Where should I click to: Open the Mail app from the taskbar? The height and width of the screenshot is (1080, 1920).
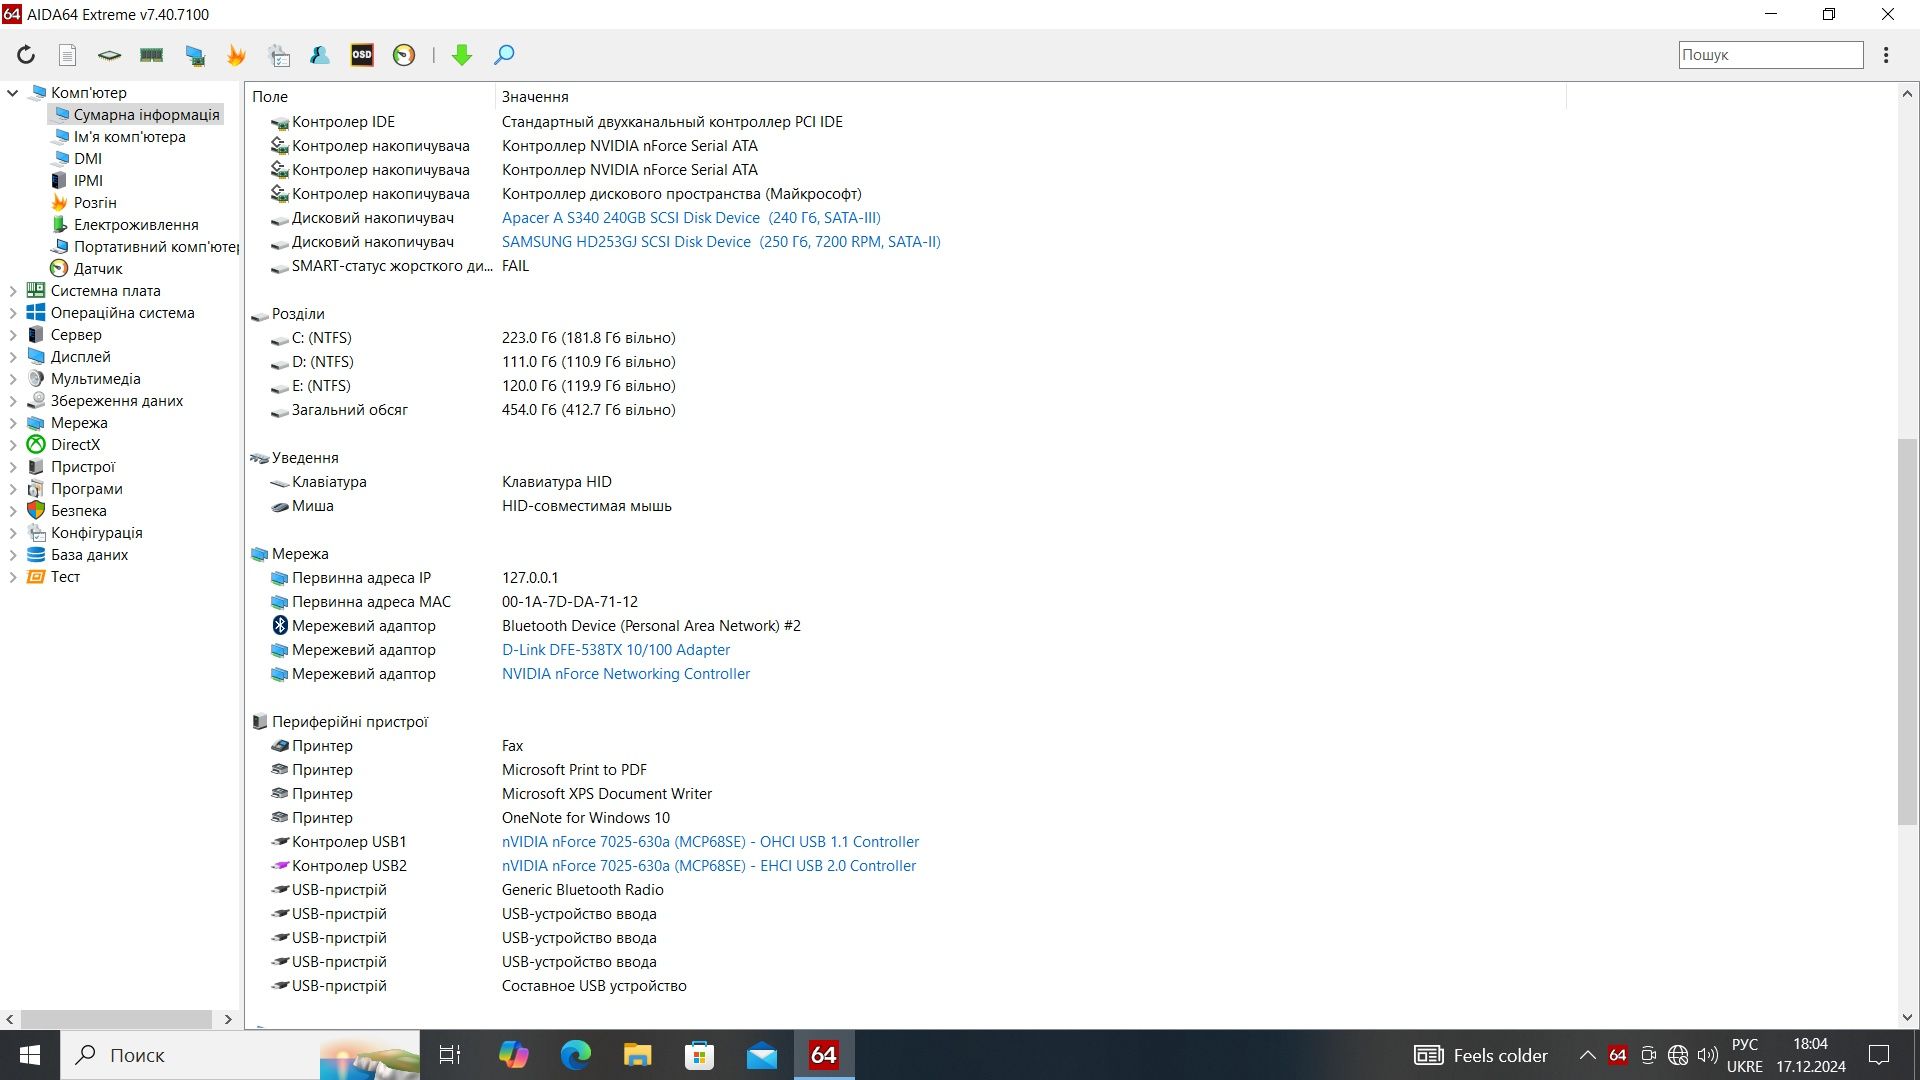coord(762,1055)
